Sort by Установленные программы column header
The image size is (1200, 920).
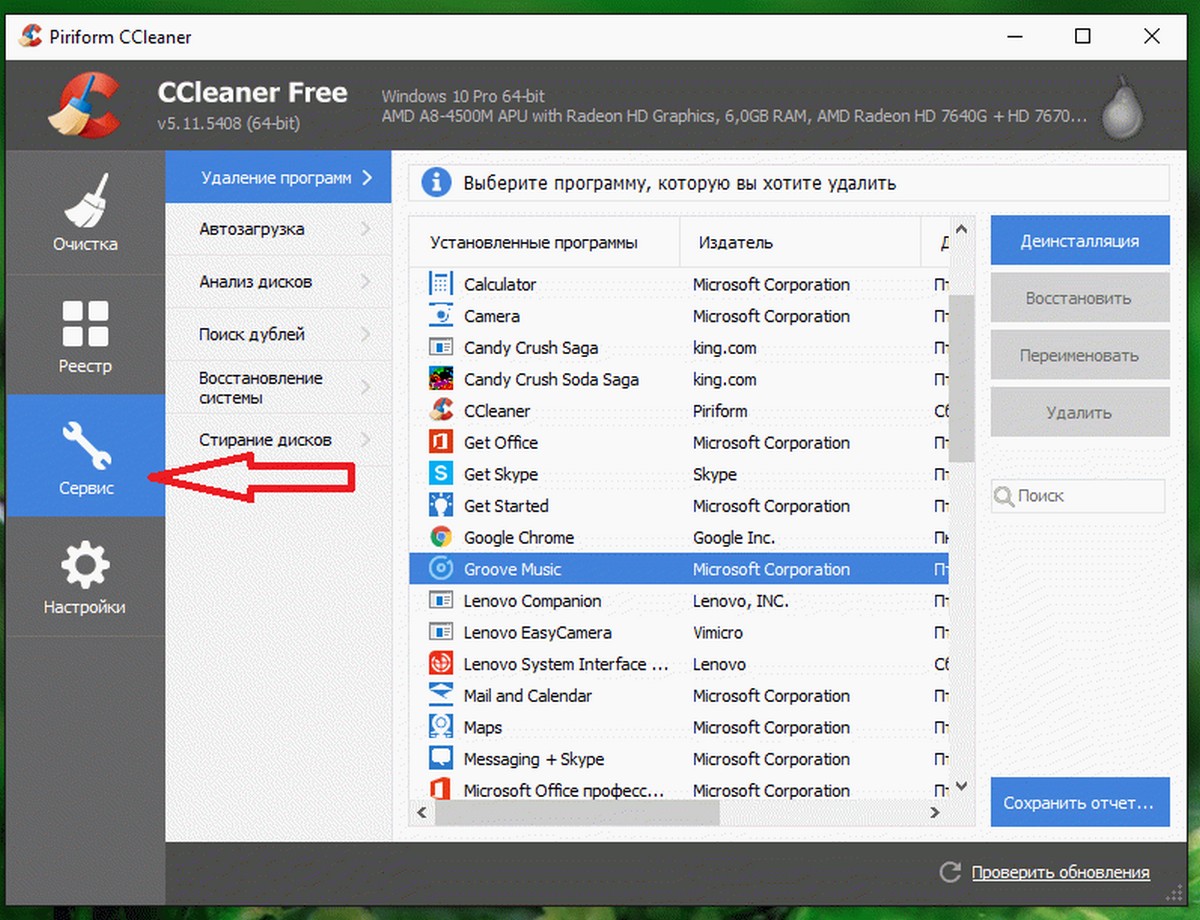(x=545, y=242)
